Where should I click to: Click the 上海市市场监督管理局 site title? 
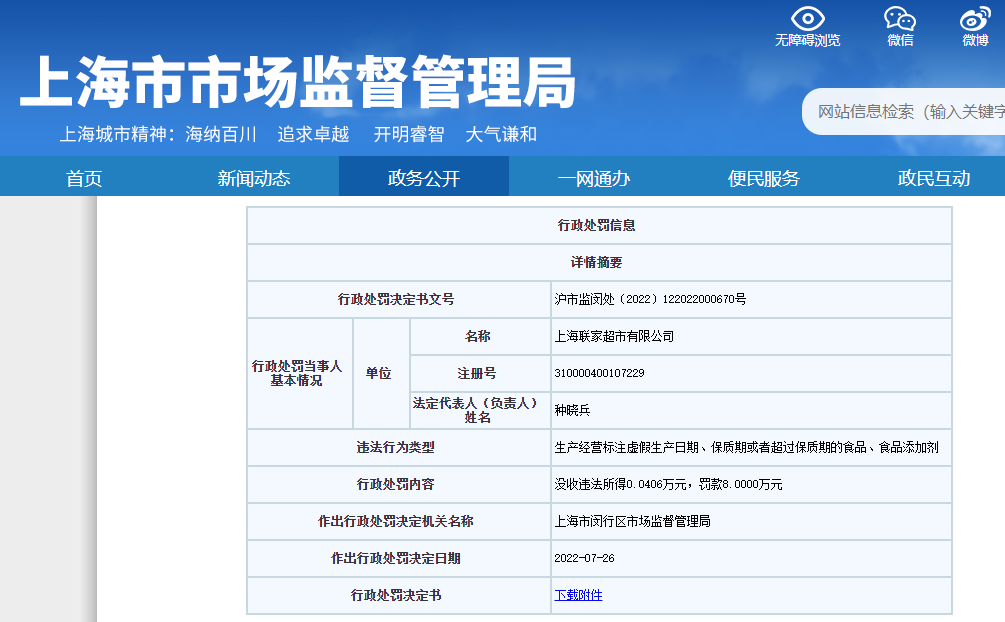coord(298,82)
